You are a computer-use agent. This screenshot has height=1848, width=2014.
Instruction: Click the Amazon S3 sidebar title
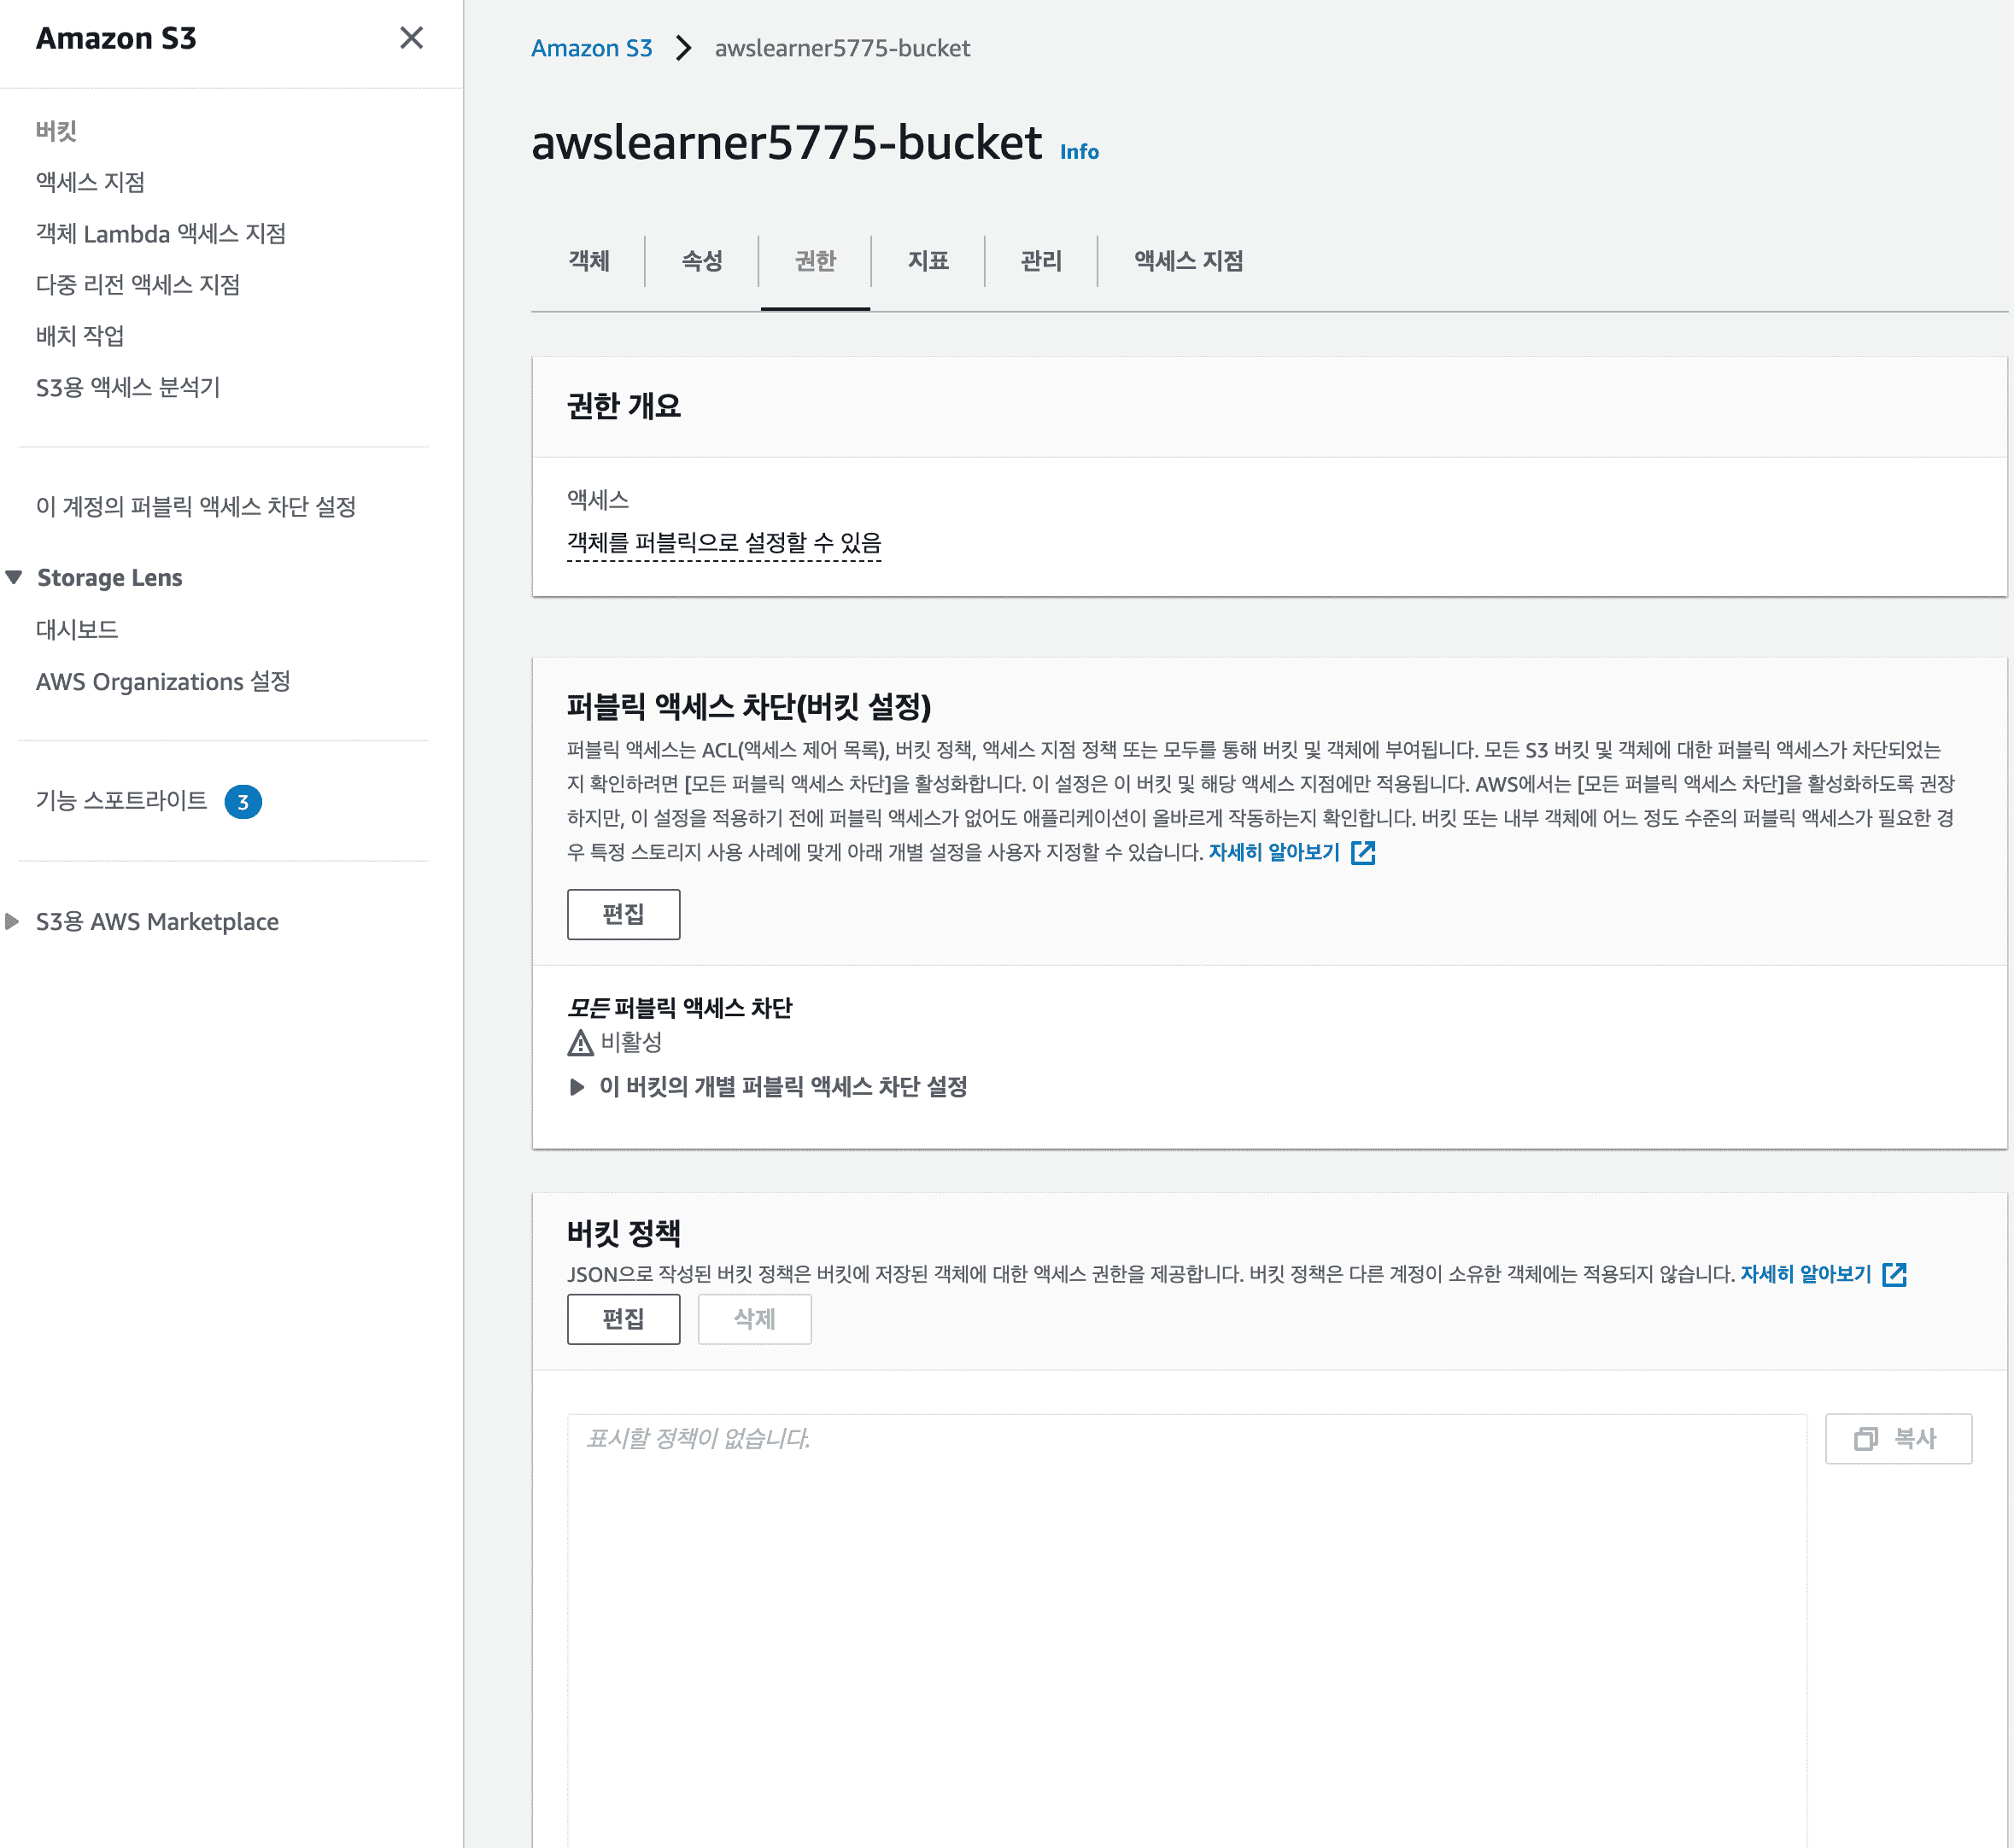tap(116, 38)
